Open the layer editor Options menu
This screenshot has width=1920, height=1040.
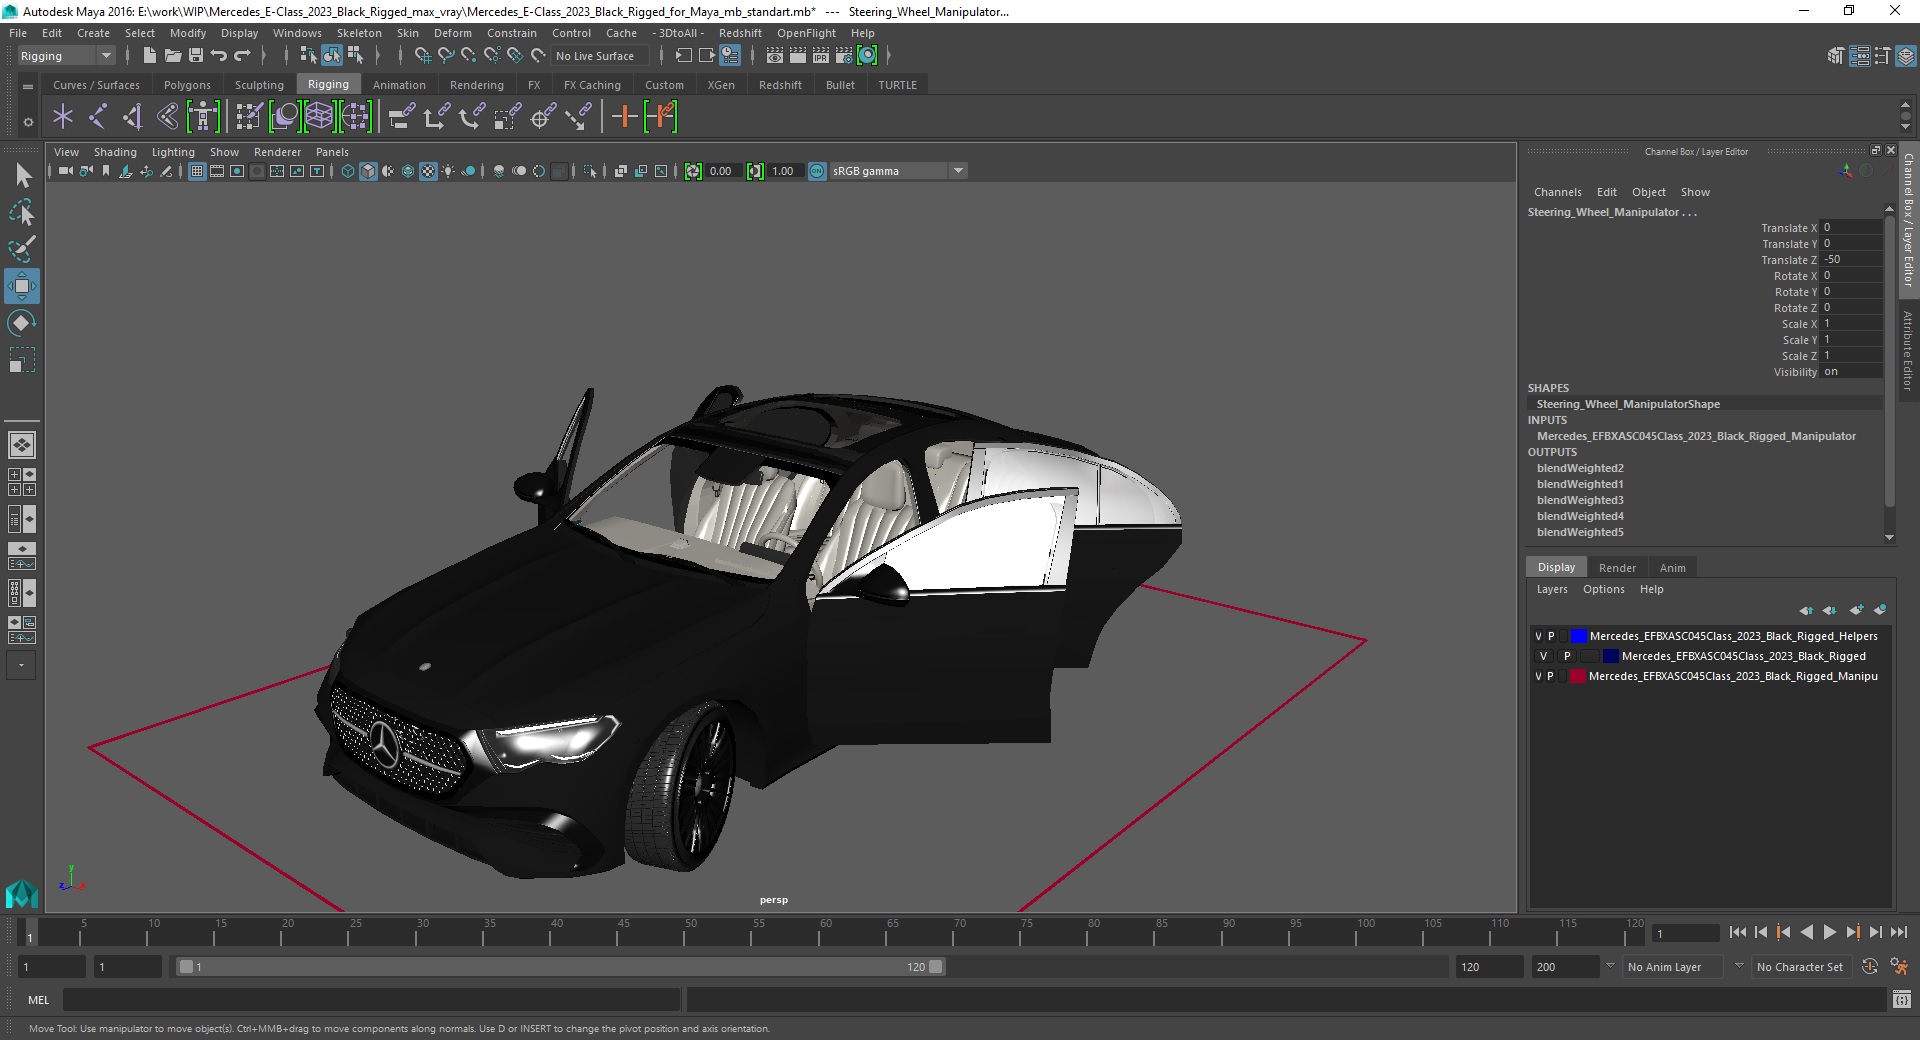(1603, 589)
